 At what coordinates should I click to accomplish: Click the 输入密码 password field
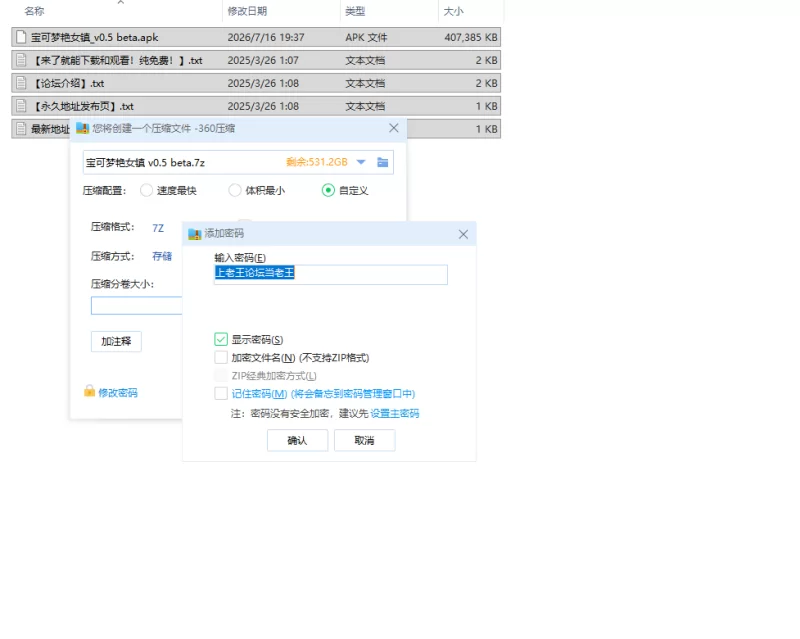point(331,274)
